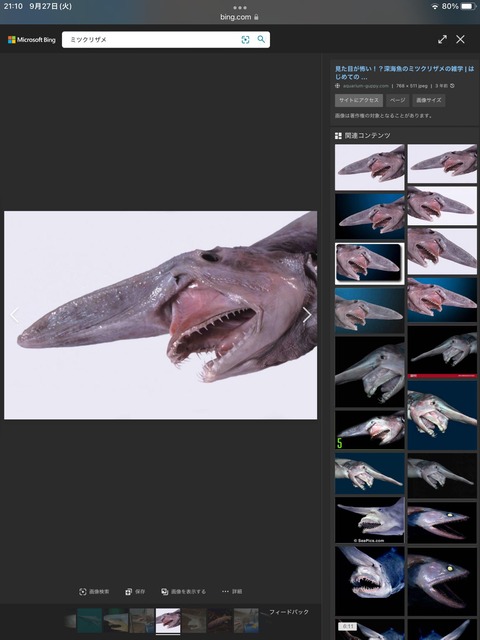Open visual search camera icon in search box
This screenshot has height=640, width=480.
tap(245, 40)
